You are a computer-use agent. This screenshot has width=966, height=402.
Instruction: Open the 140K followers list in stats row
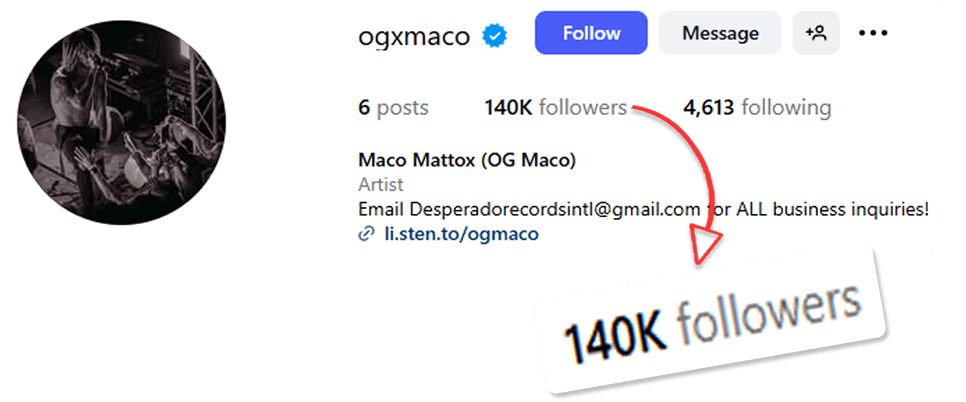pyautogui.click(x=556, y=108)
